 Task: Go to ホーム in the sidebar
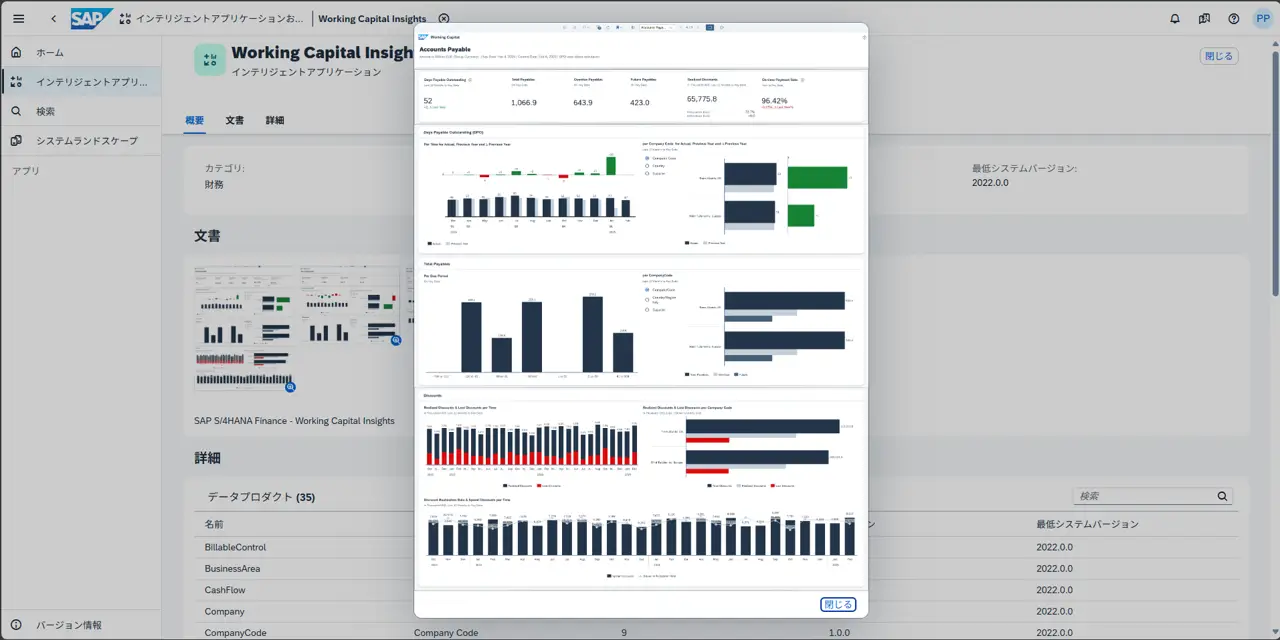(50, 52)
